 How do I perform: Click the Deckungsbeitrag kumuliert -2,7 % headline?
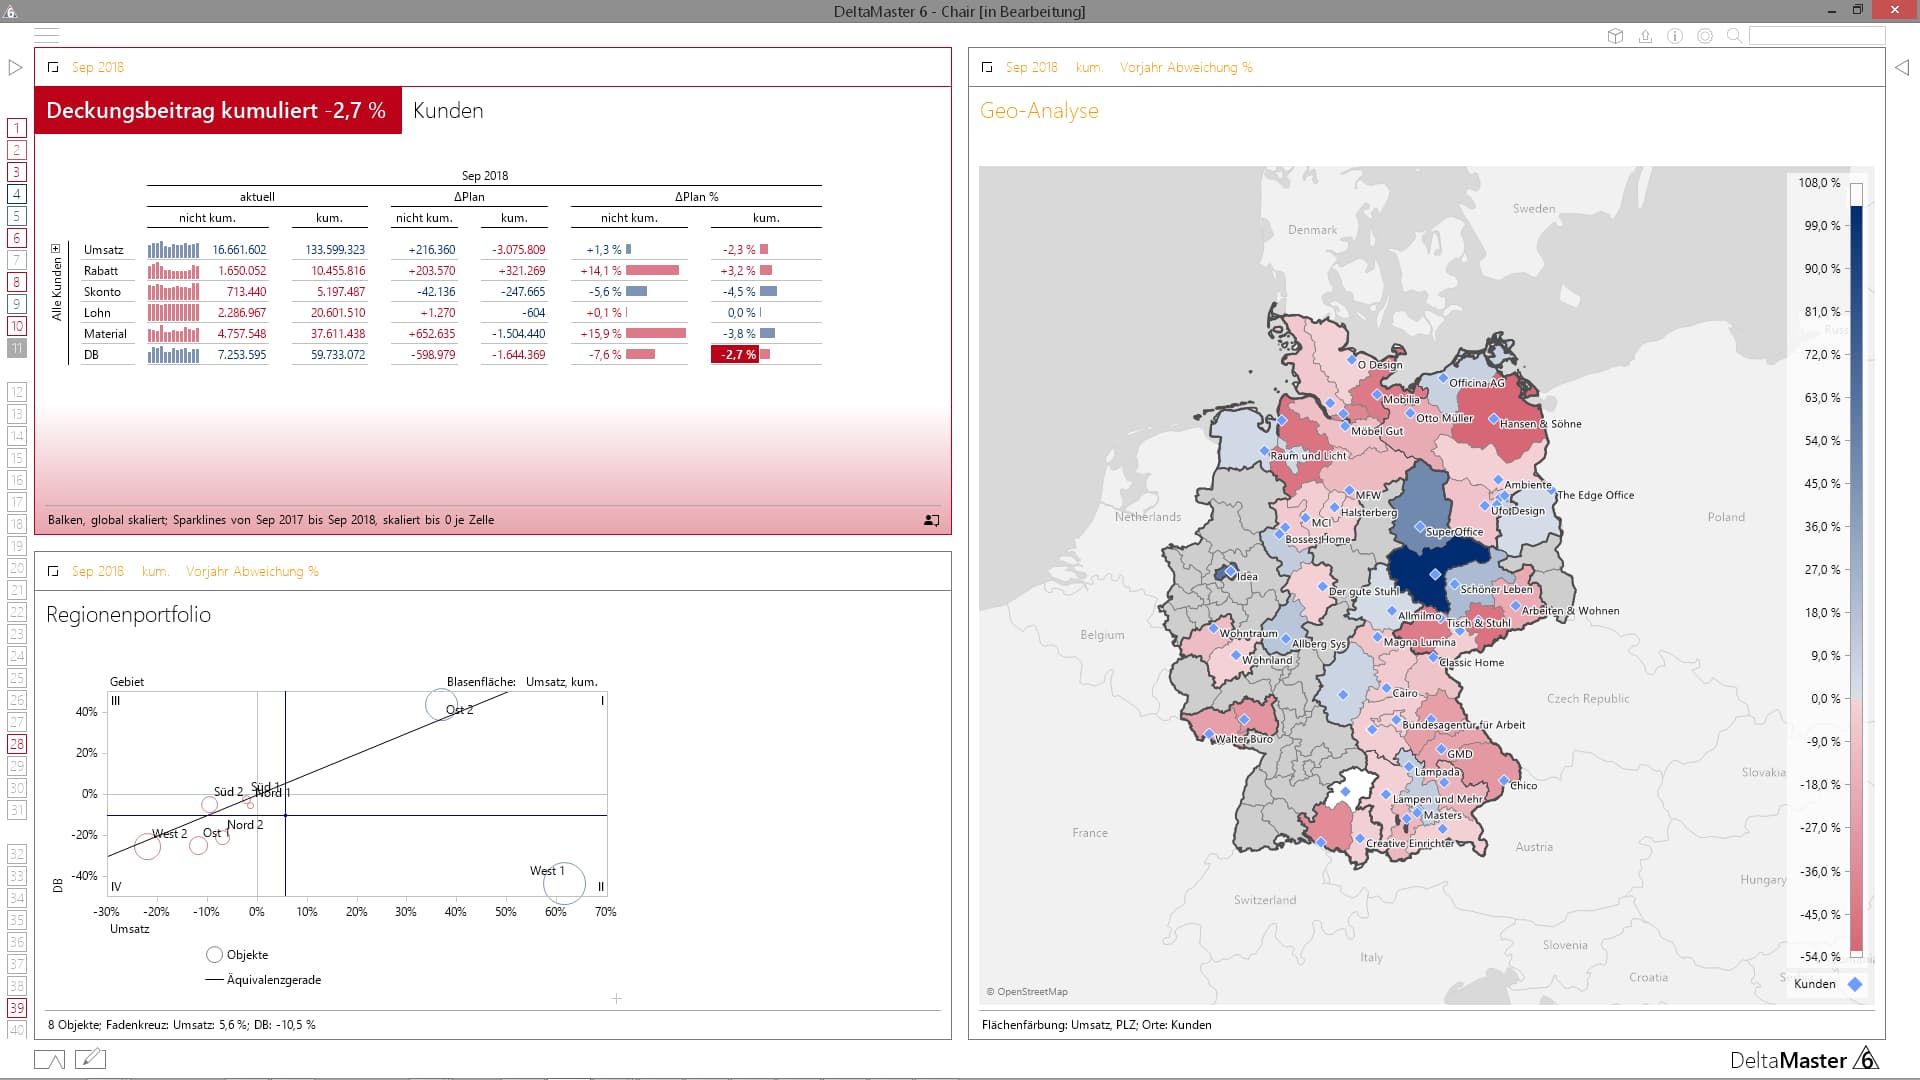217,111
